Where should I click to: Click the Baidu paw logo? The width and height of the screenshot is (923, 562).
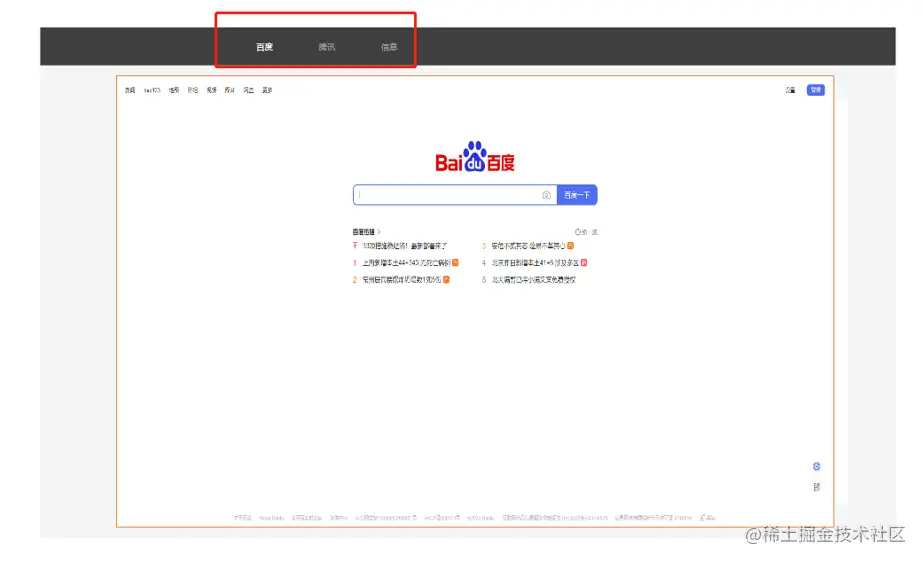[474, 157]
